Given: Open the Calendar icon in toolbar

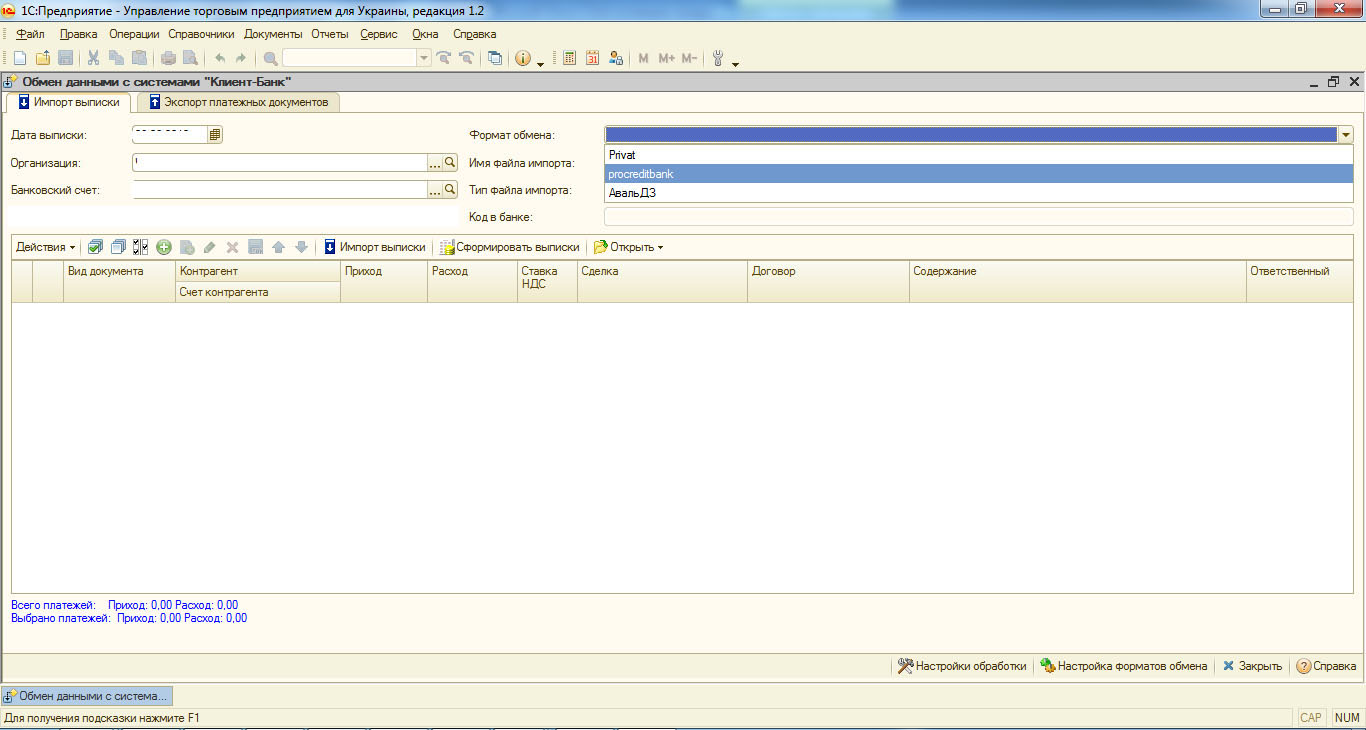Looking at the screenshot, I should click(x=592, y=59).
